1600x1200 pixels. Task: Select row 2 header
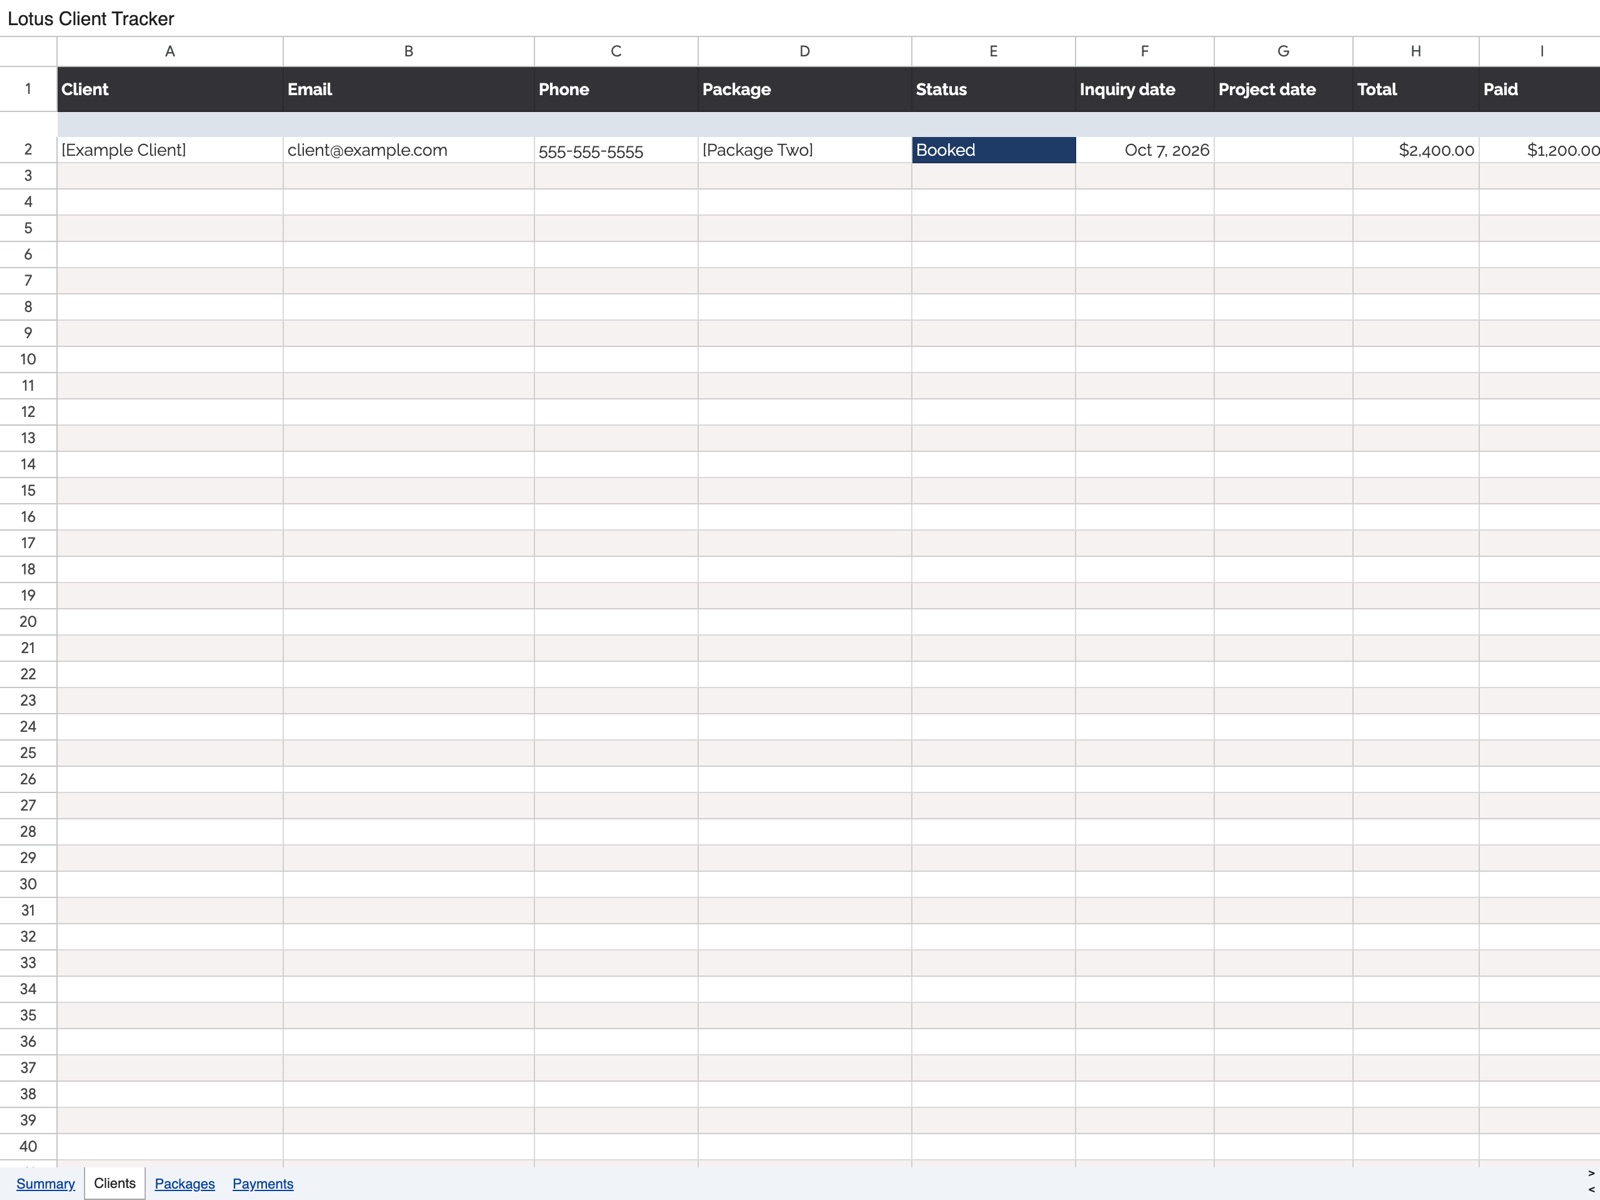coord(28,150)
